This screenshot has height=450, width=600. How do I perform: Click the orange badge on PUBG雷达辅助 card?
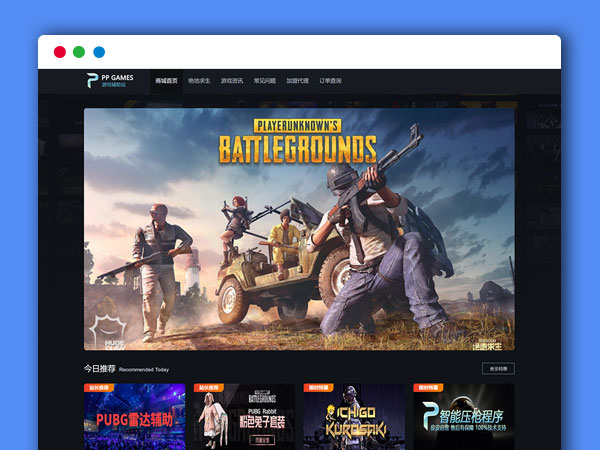click(97, 388)
